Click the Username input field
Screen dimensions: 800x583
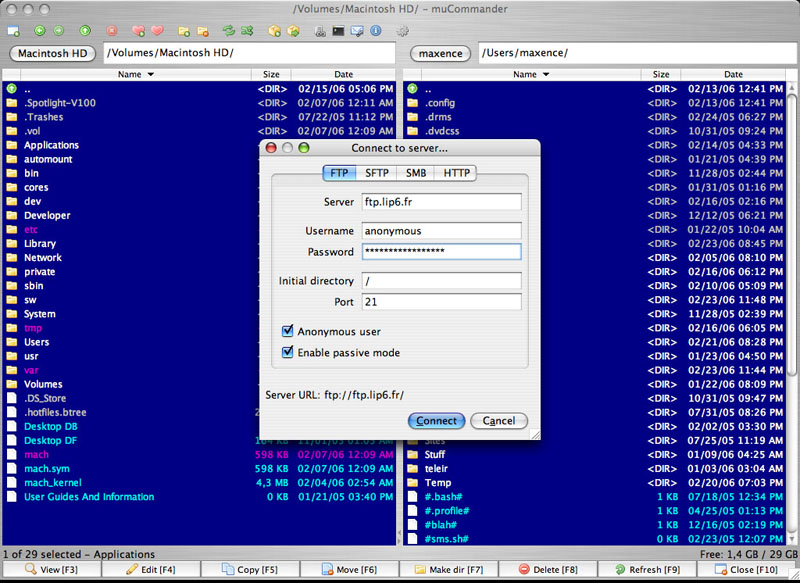click(x=441, y=231)
